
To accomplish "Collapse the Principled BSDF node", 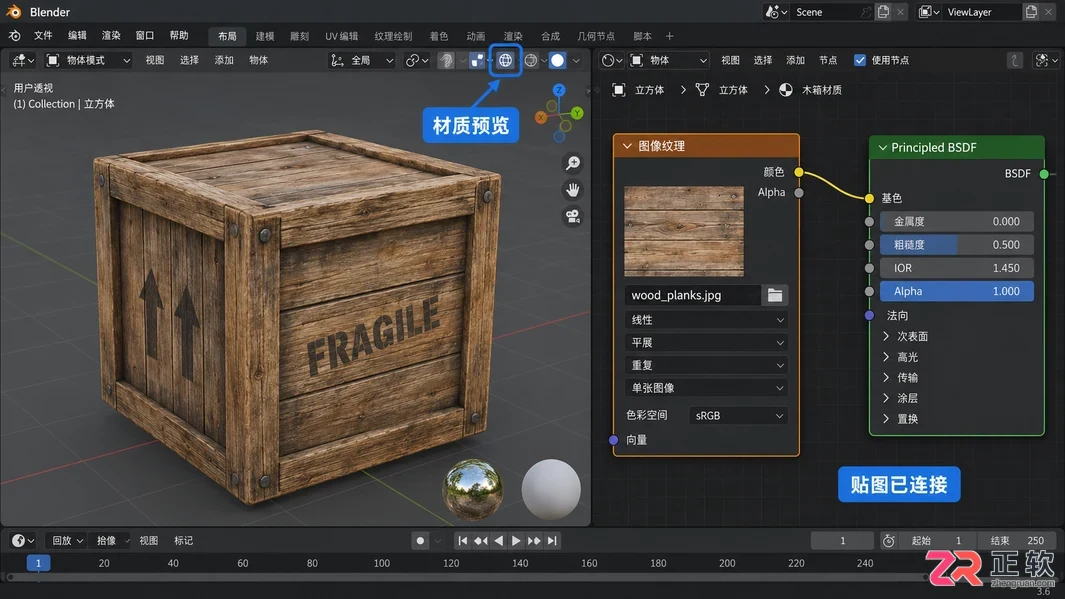I will (x=882, y=147).
